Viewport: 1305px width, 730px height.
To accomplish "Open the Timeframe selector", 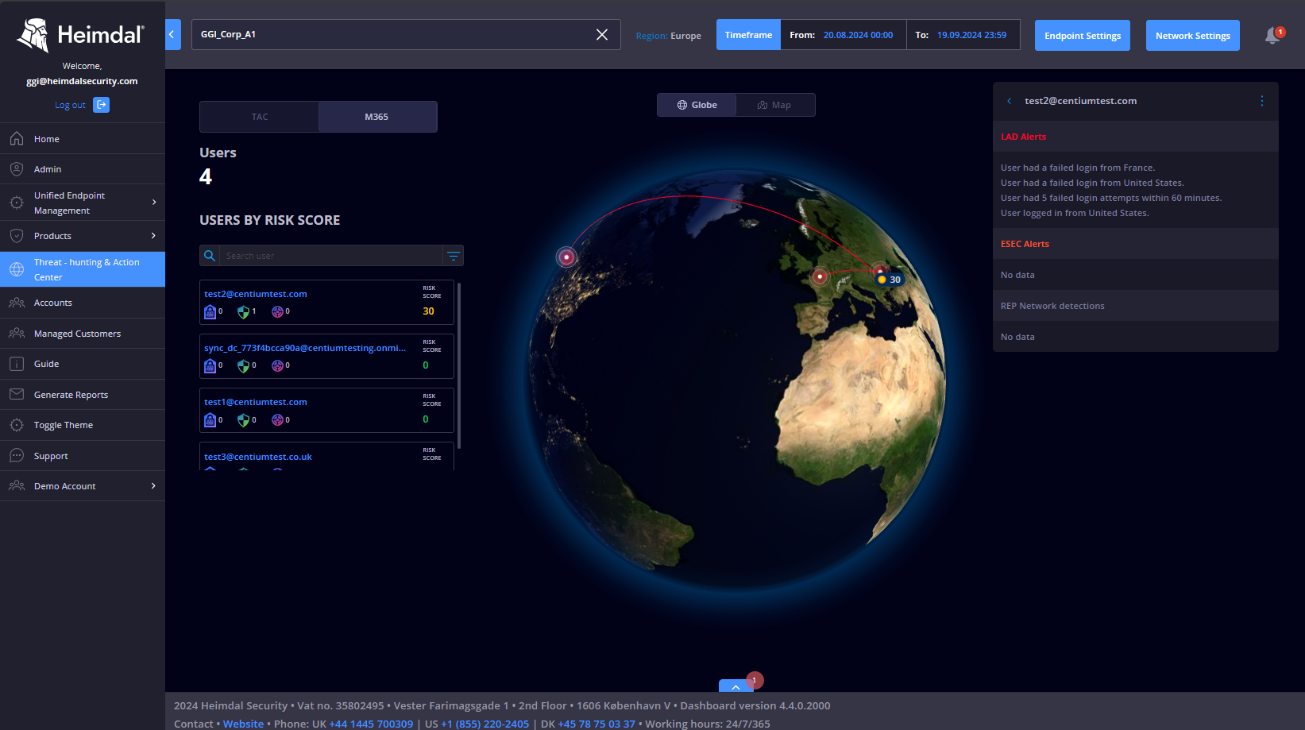I will [x=748, y=35].
